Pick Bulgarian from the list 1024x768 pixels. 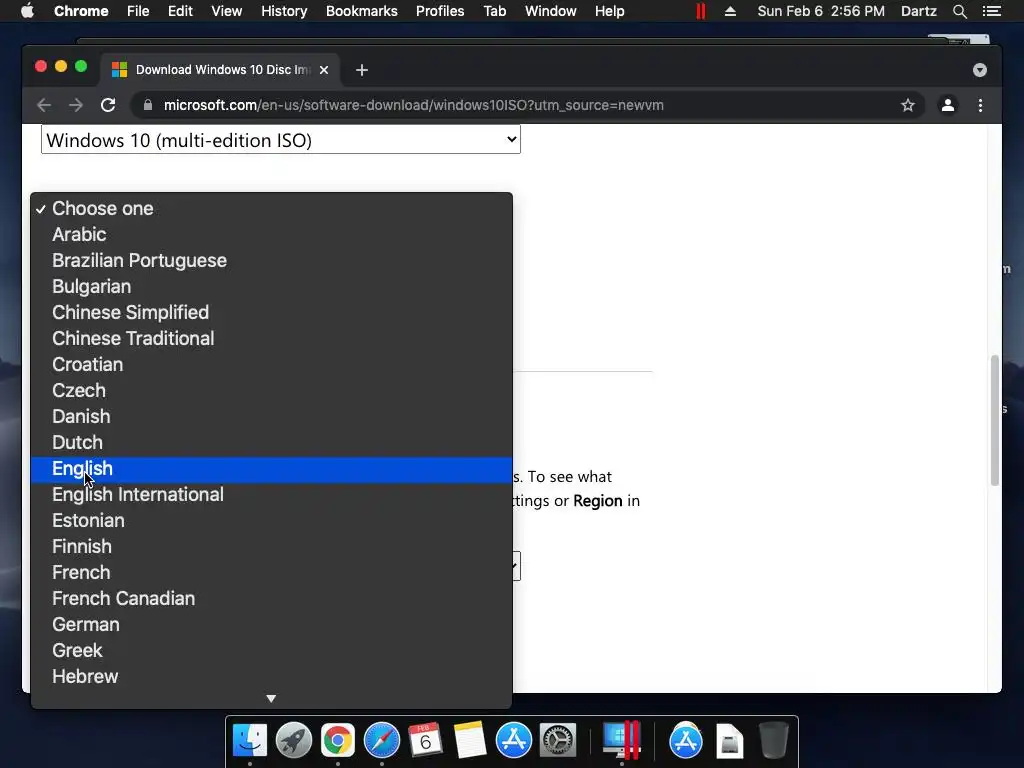(271, 287)
